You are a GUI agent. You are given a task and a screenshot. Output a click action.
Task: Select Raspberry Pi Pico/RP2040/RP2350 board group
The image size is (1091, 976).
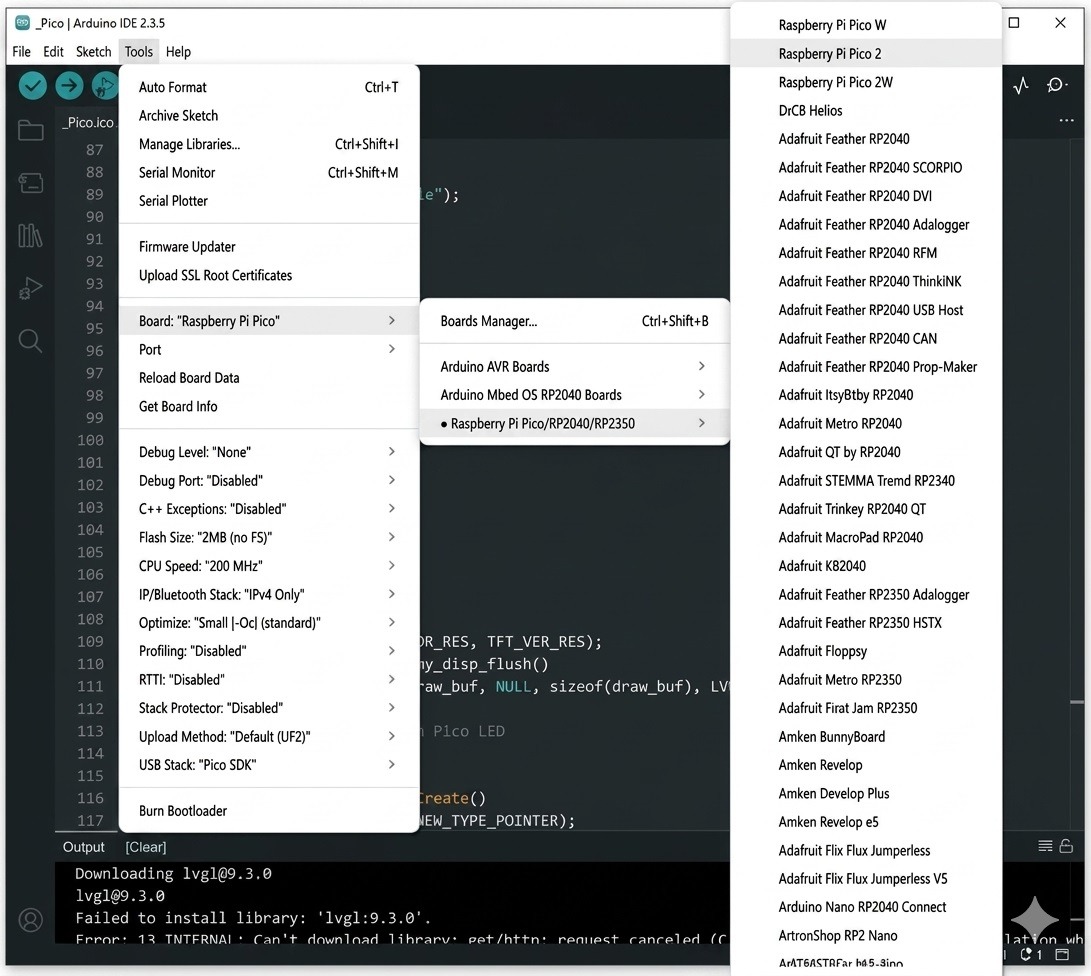(x=575, y=424)
